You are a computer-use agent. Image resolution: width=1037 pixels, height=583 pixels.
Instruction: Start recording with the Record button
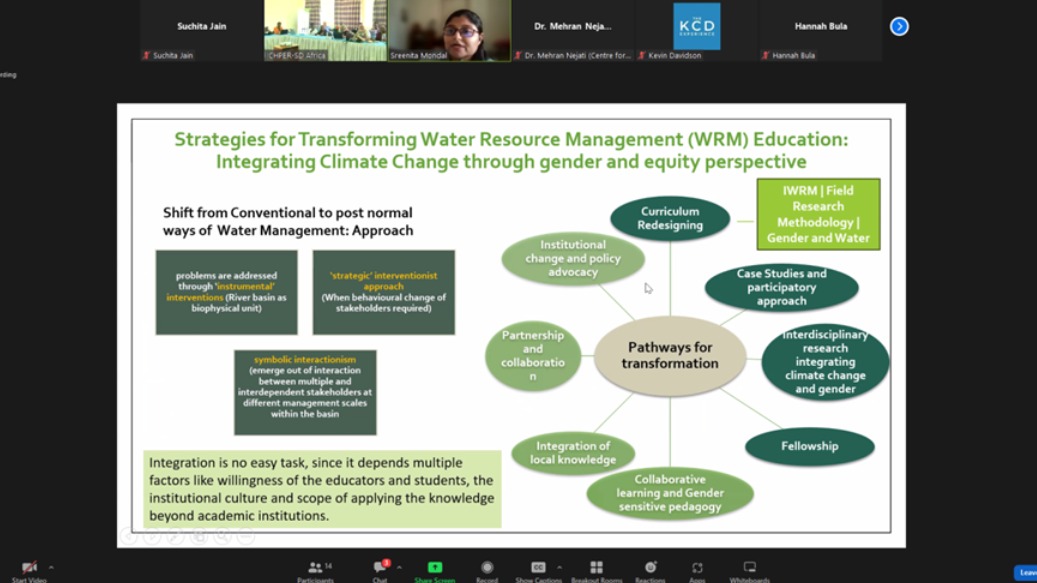click(487, 568)
